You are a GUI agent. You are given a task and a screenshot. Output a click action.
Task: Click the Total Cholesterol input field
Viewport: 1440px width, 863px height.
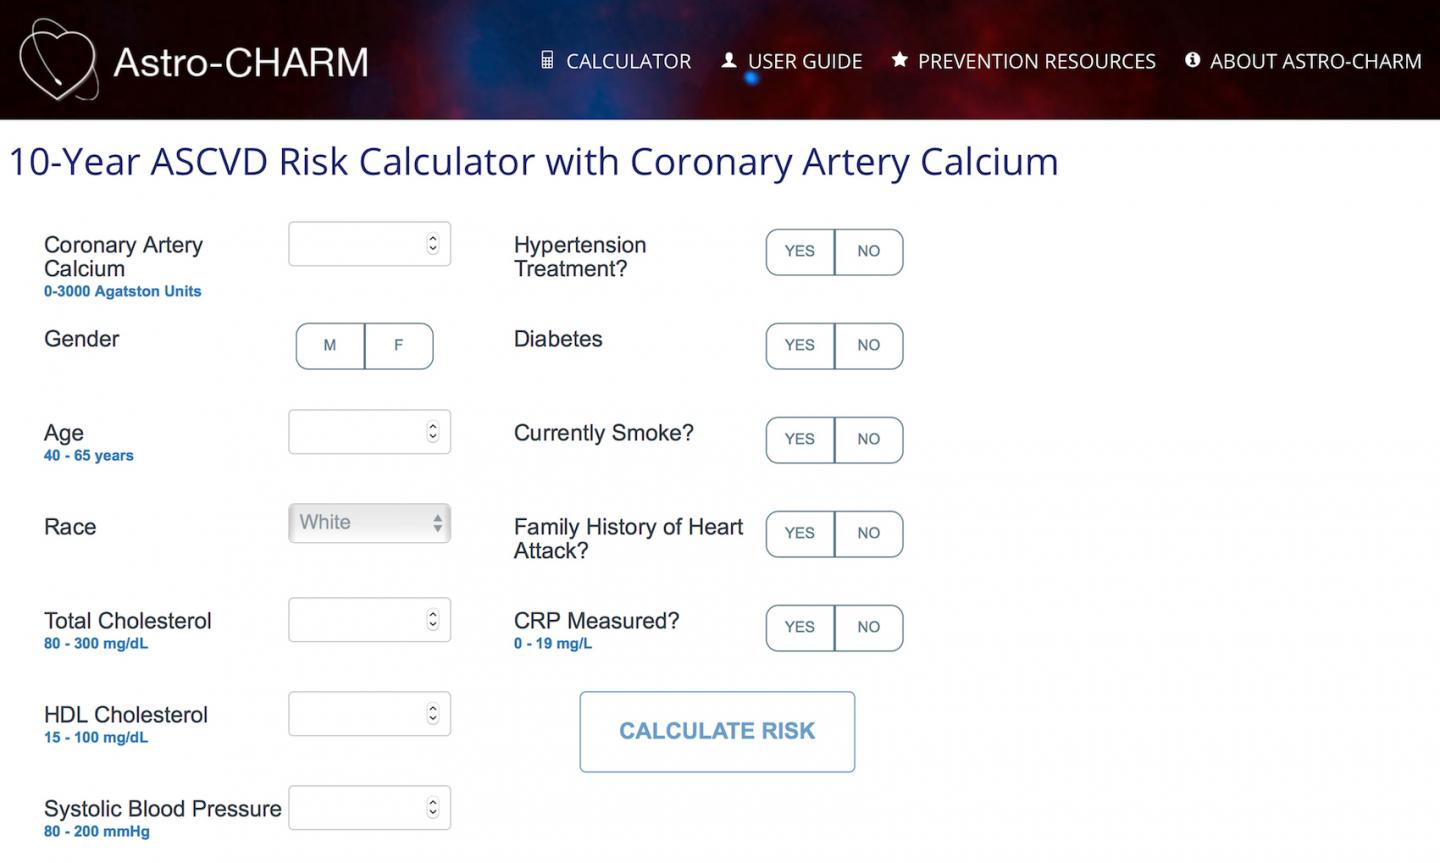tap(370, 620)
